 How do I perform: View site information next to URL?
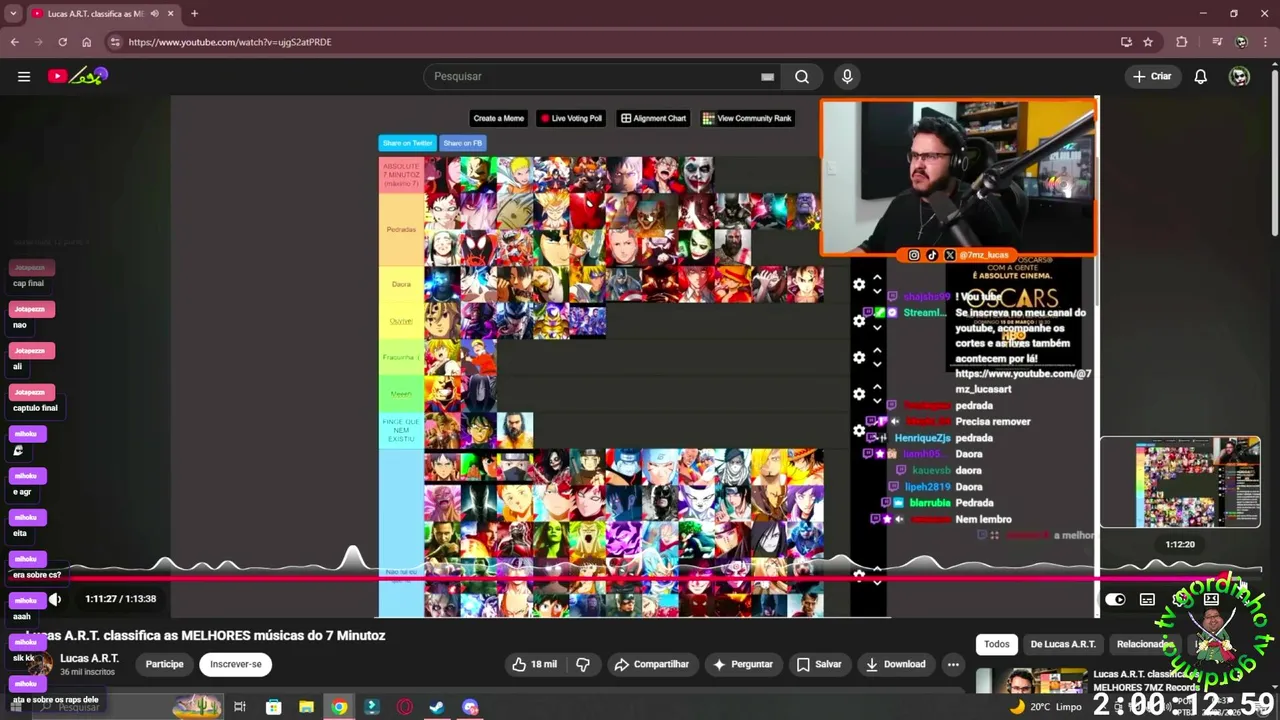pyautogui.click(x=114, y=42)
